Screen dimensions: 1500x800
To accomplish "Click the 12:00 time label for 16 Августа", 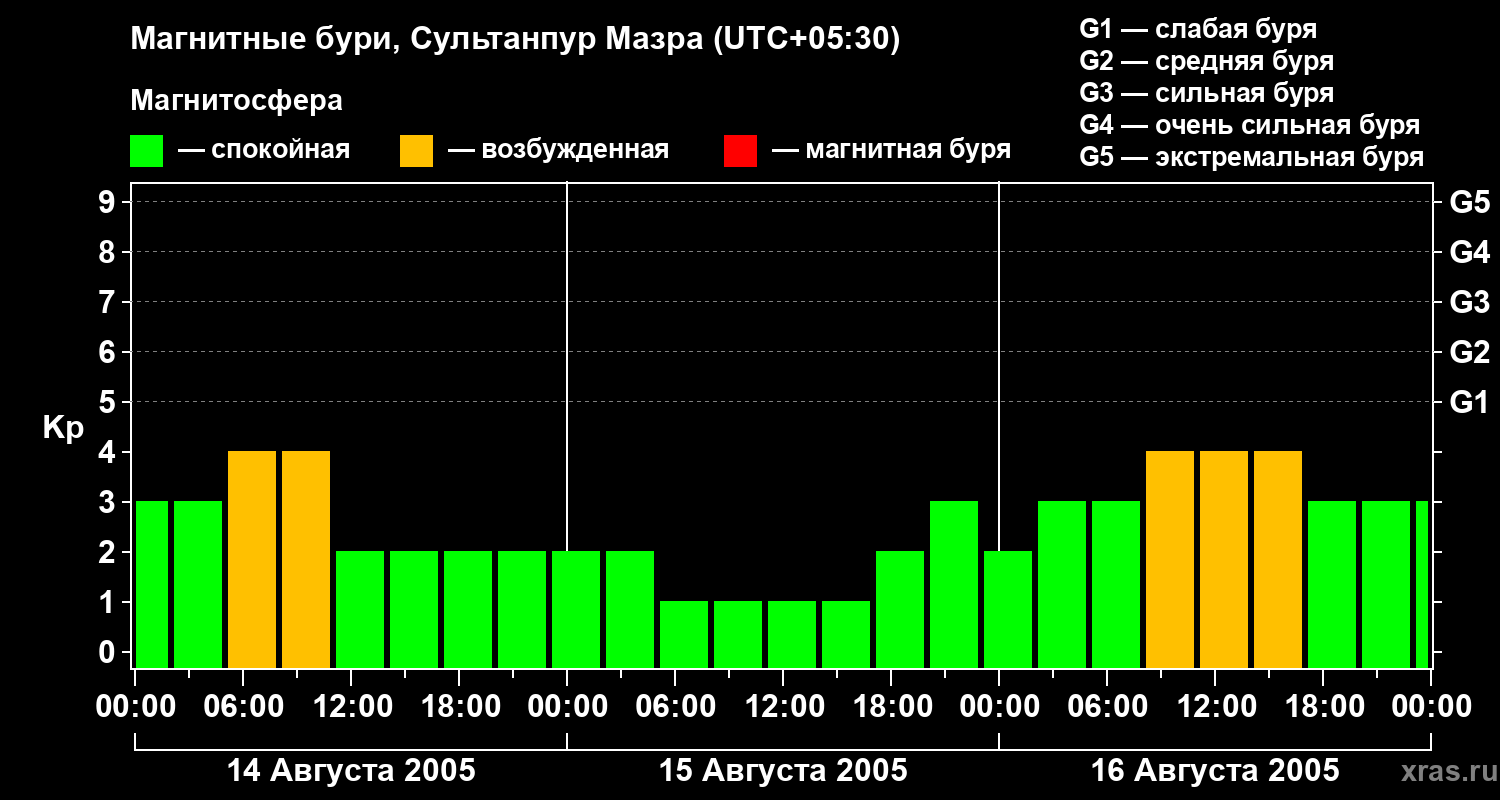I will (x=1215, y=707).
